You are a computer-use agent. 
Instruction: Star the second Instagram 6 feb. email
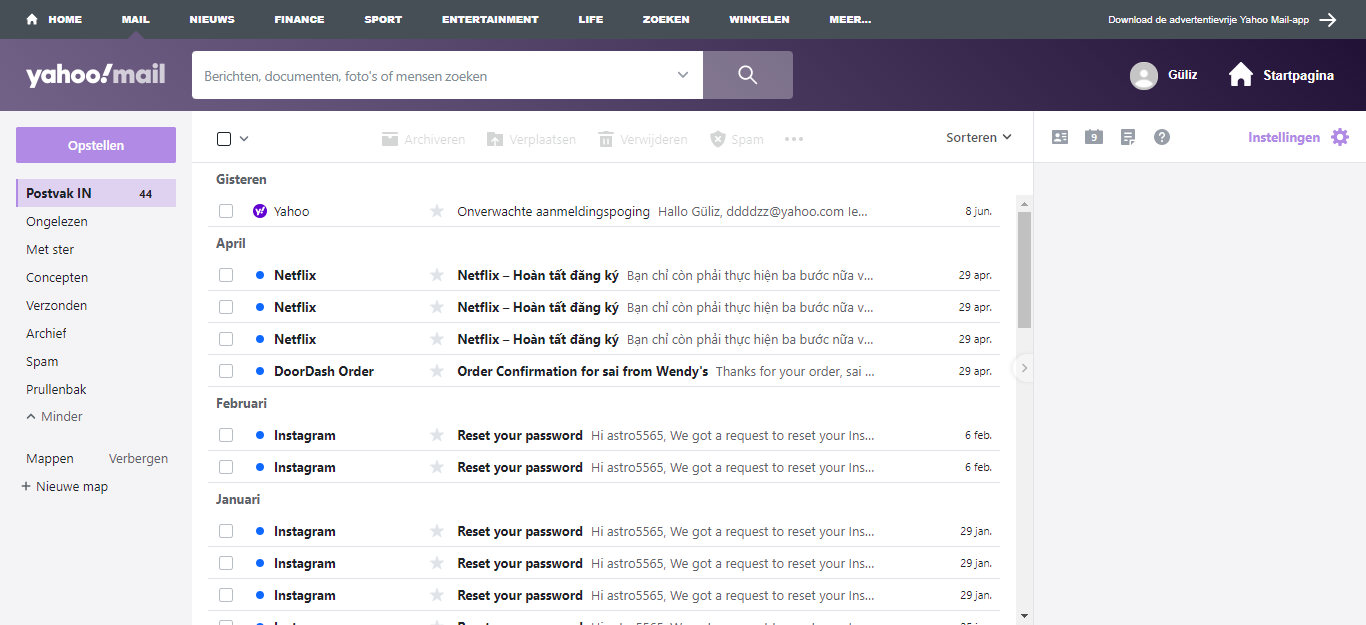click(x=436, y=467)
